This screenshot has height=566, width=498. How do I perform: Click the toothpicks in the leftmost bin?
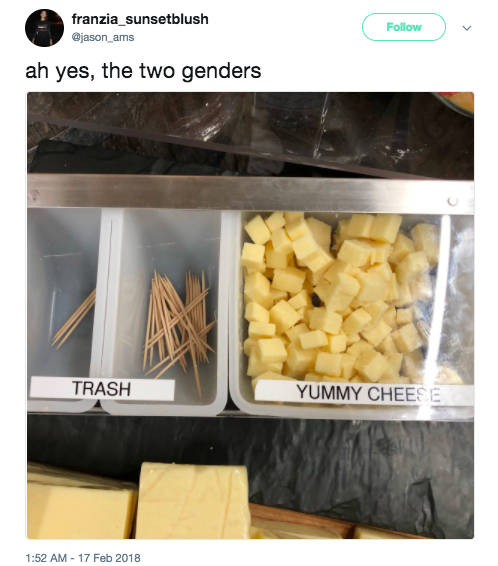pos(74,319)
